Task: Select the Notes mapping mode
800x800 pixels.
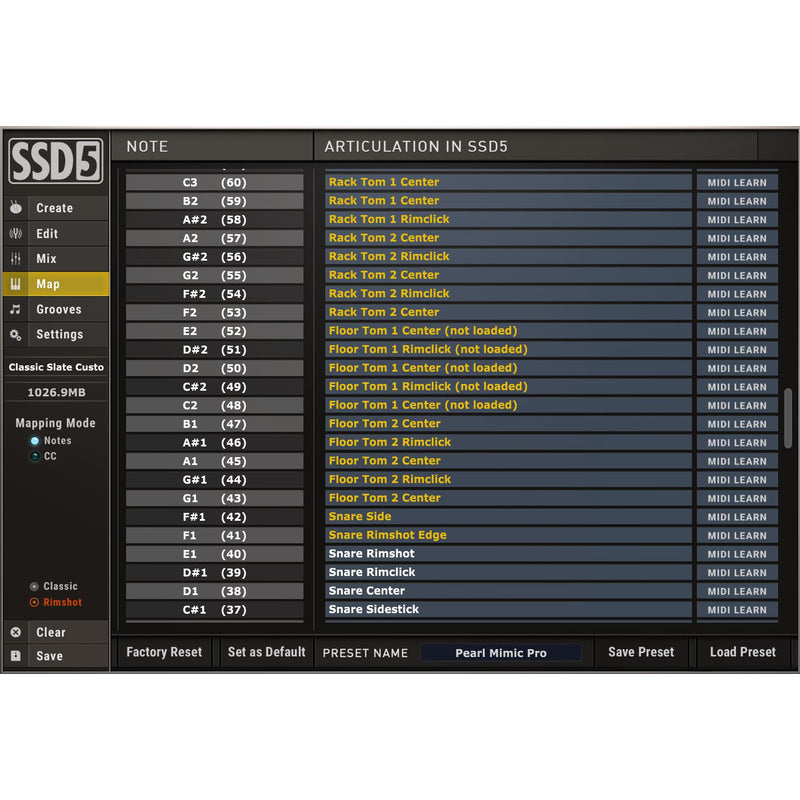Action: click(35, 441)
